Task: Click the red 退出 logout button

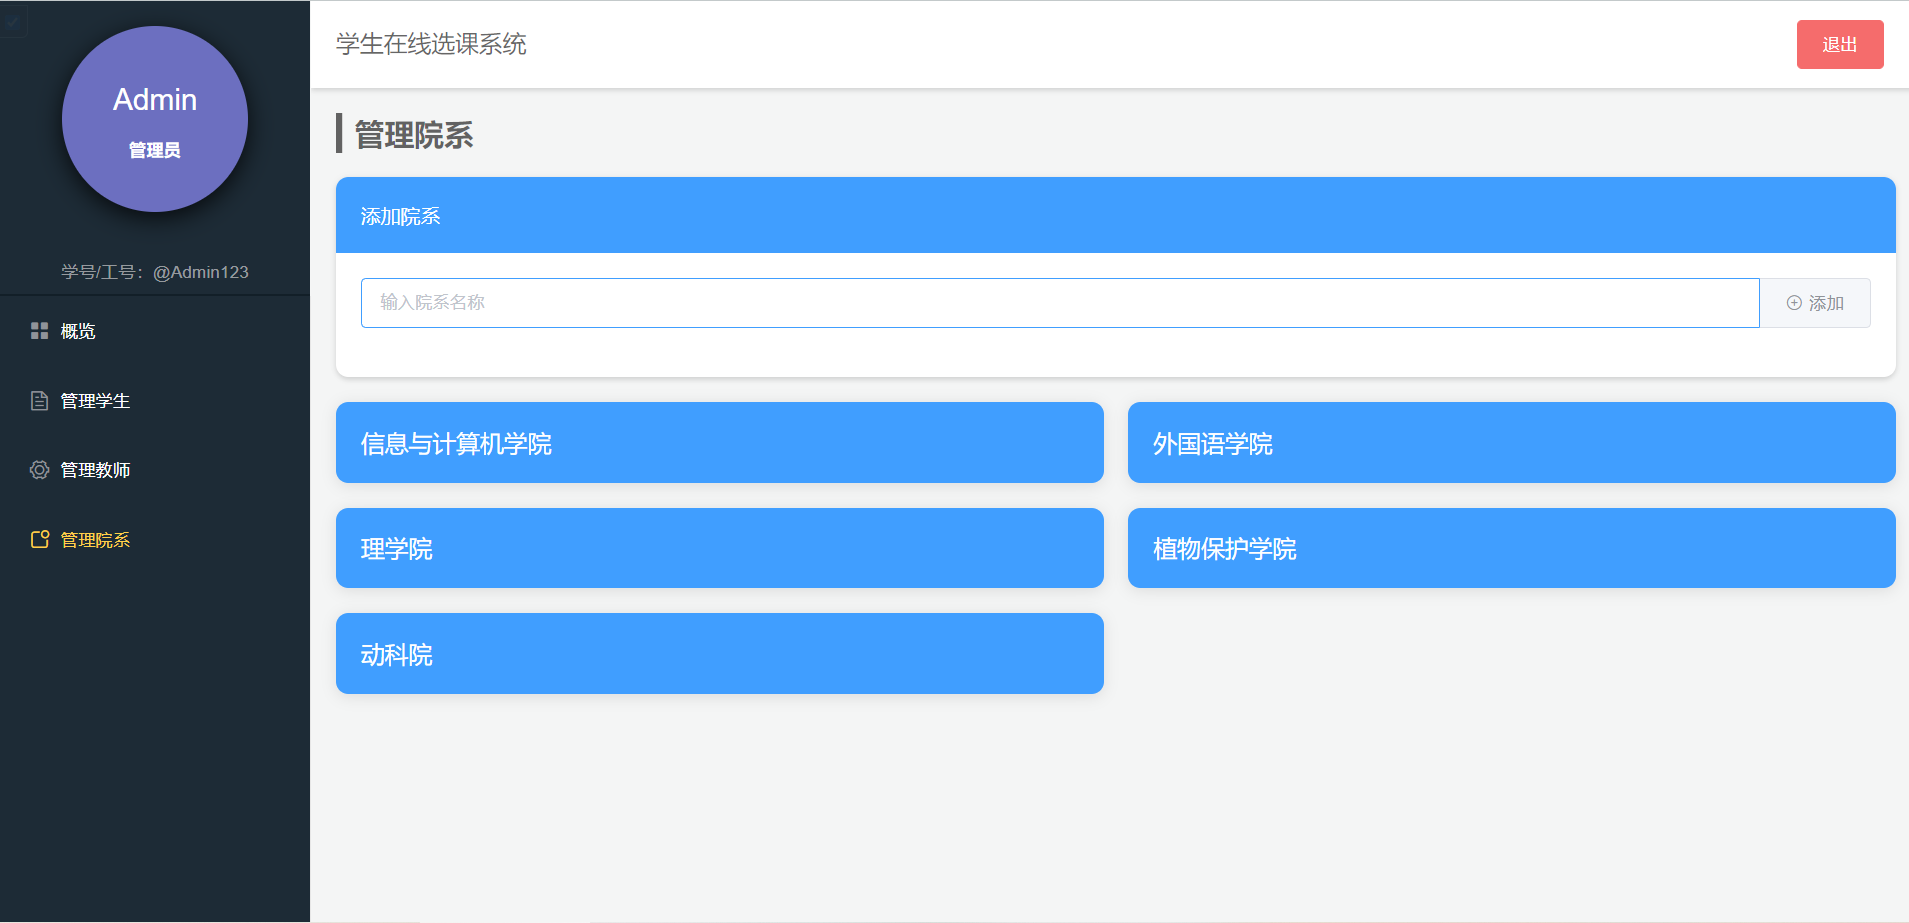Action: pyautogui.click(x=1840, y=45)
